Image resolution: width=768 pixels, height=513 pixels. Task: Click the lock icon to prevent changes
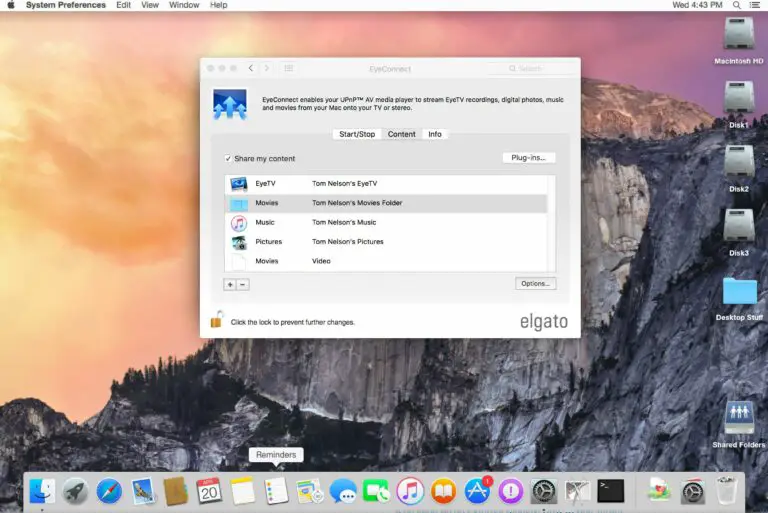(216, 319)
